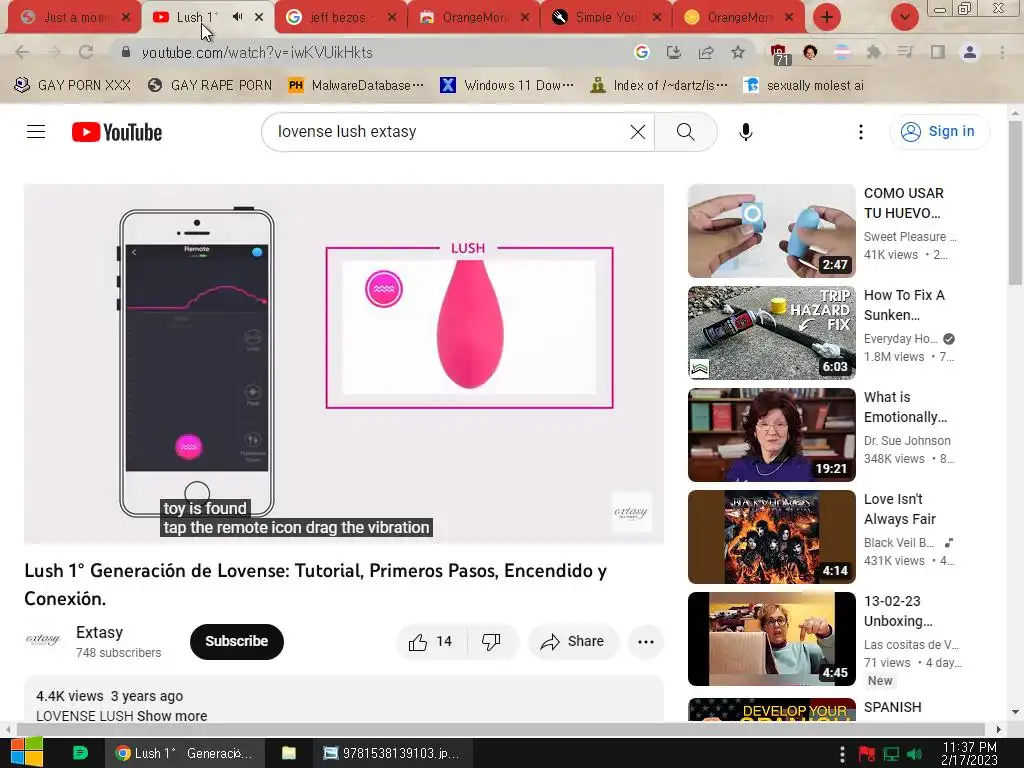Go to the YouTube home logo
Image resolution: width=1024 pixels, height=768 pixels.
coord(117,132)
